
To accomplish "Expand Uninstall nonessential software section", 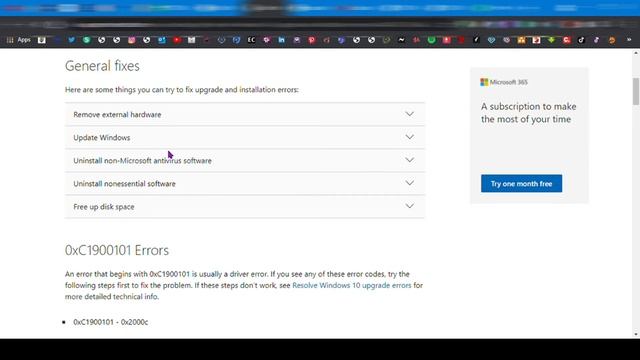I will click(244, 184).
